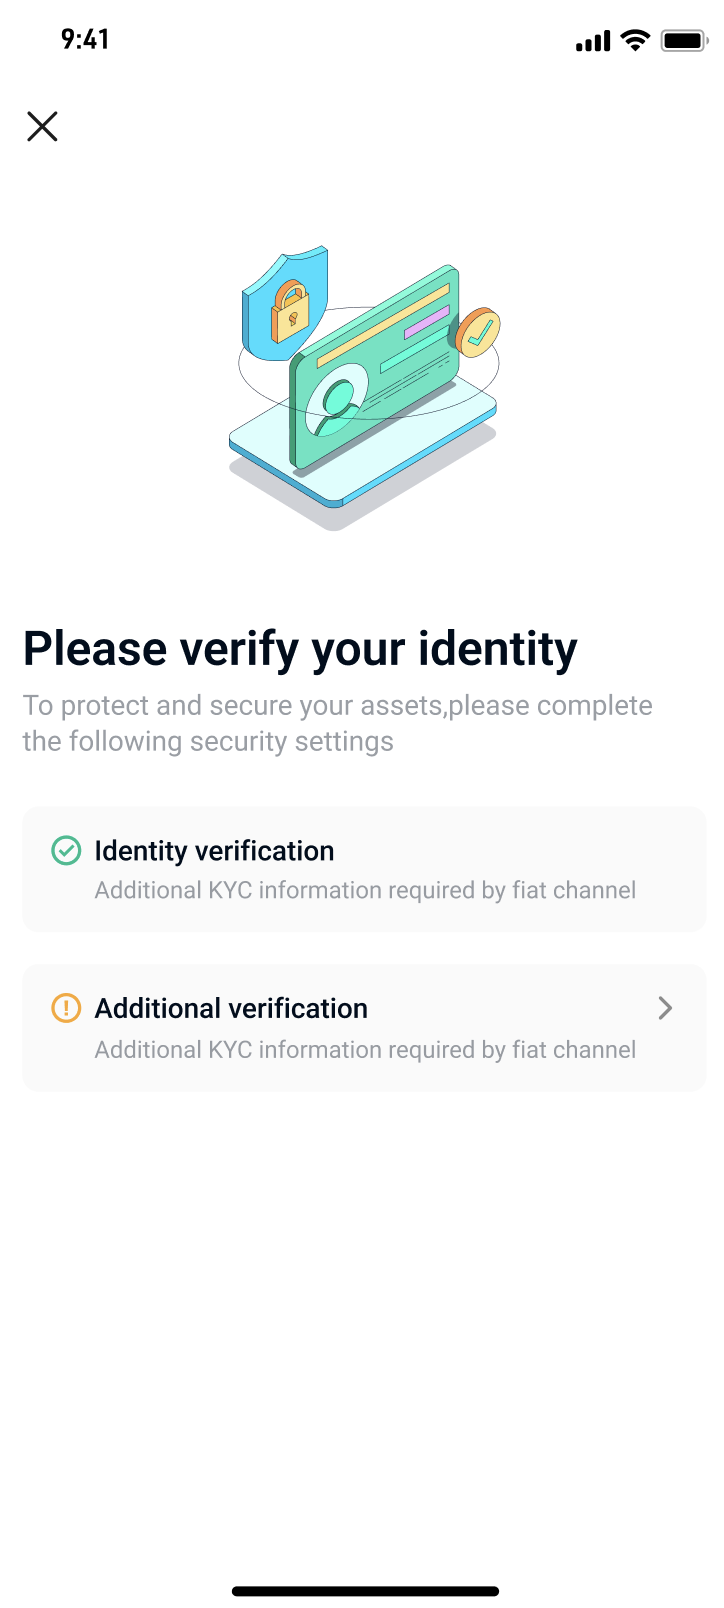The height and width of the screenshot is (1608, 724).
Task: Tap description text under Identity verification
Action: pos(365,890)
